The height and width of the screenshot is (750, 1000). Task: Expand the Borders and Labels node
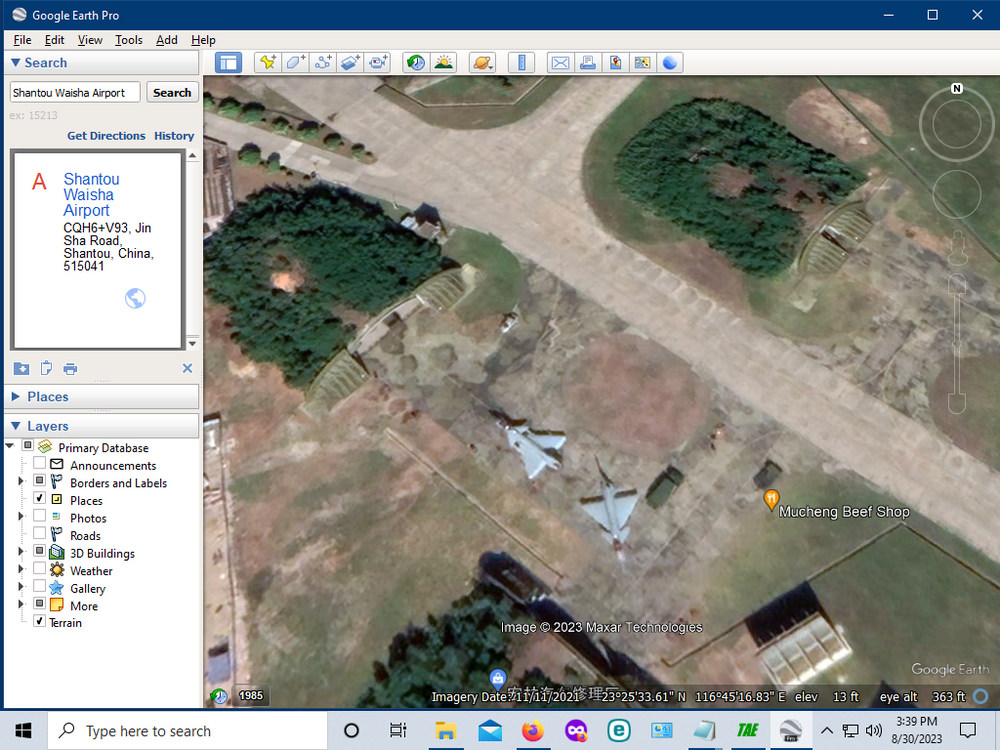(20, 481)
